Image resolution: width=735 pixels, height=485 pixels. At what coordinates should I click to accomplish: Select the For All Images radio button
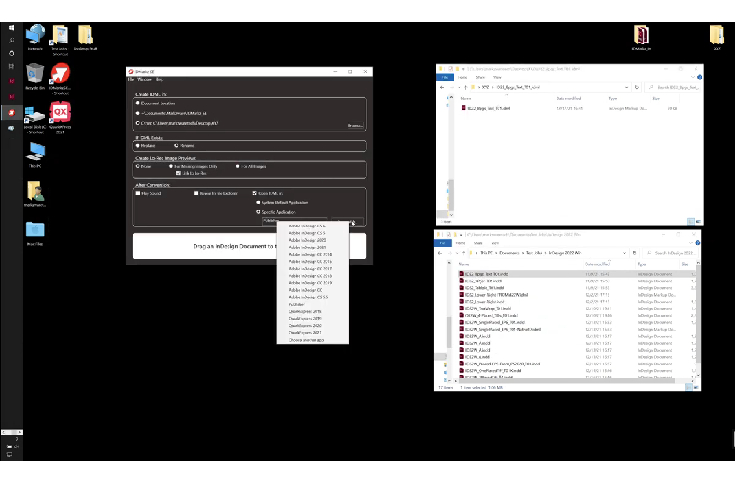click(238, 166)
